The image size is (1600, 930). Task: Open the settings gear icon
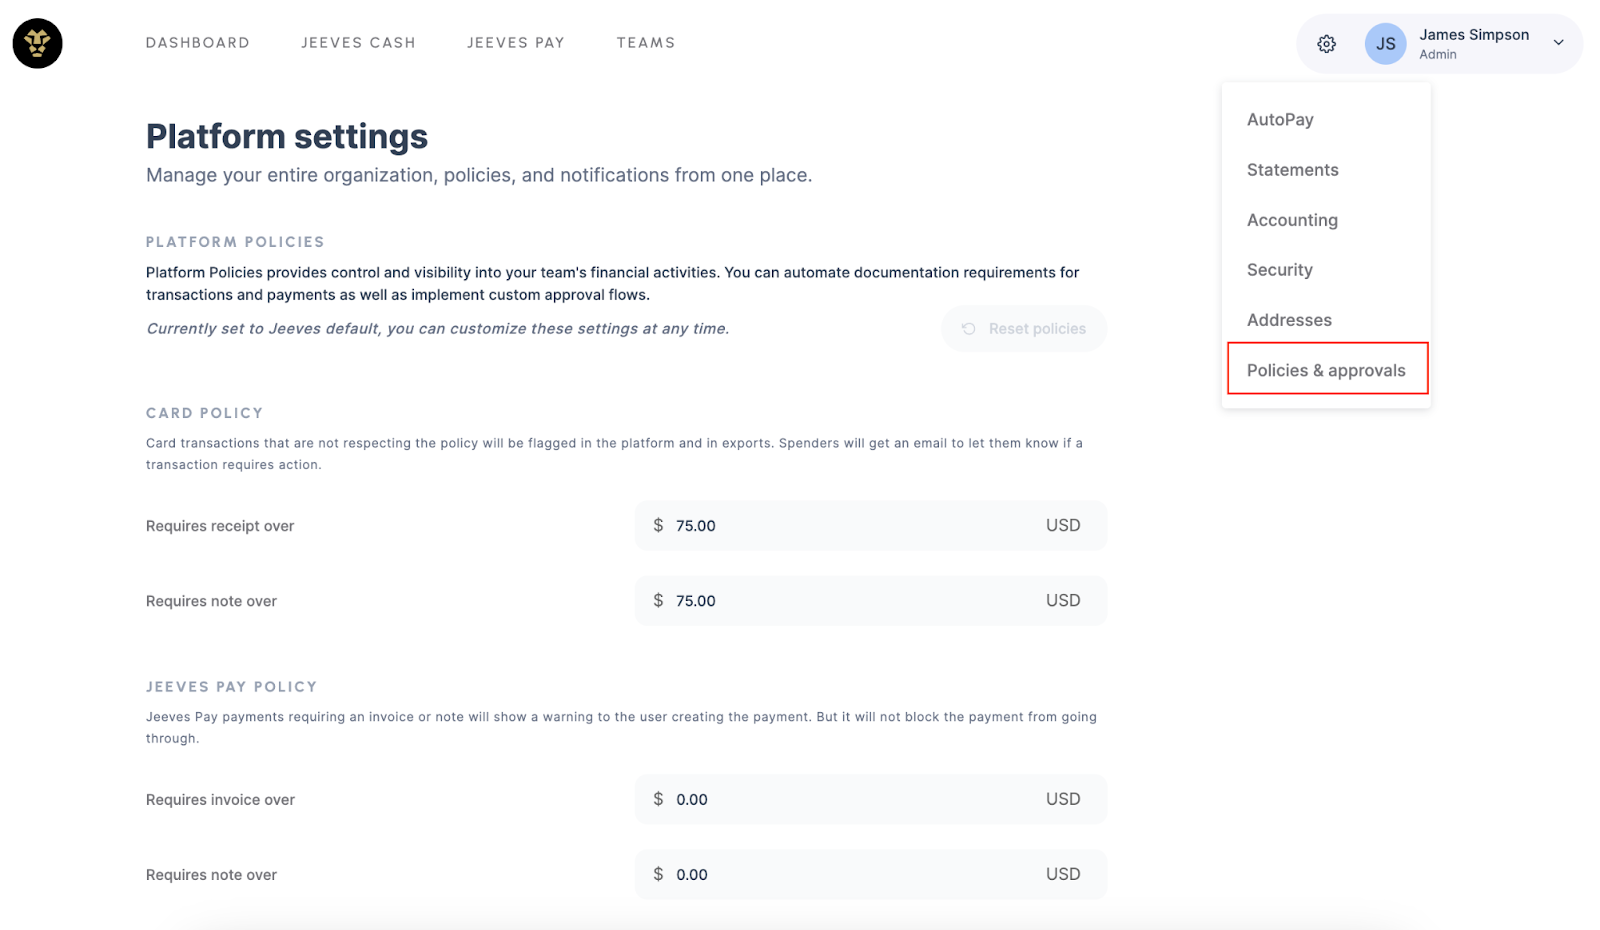tap(1326, 43)
